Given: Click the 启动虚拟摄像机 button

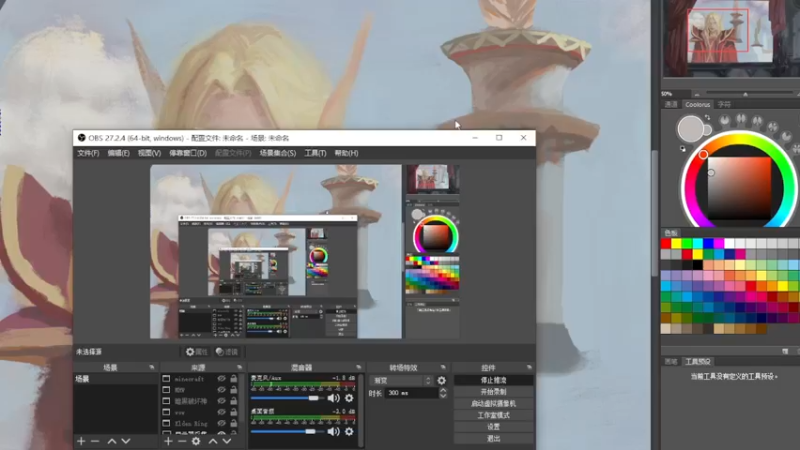Looking at the screenshot, I should (493, 404).
